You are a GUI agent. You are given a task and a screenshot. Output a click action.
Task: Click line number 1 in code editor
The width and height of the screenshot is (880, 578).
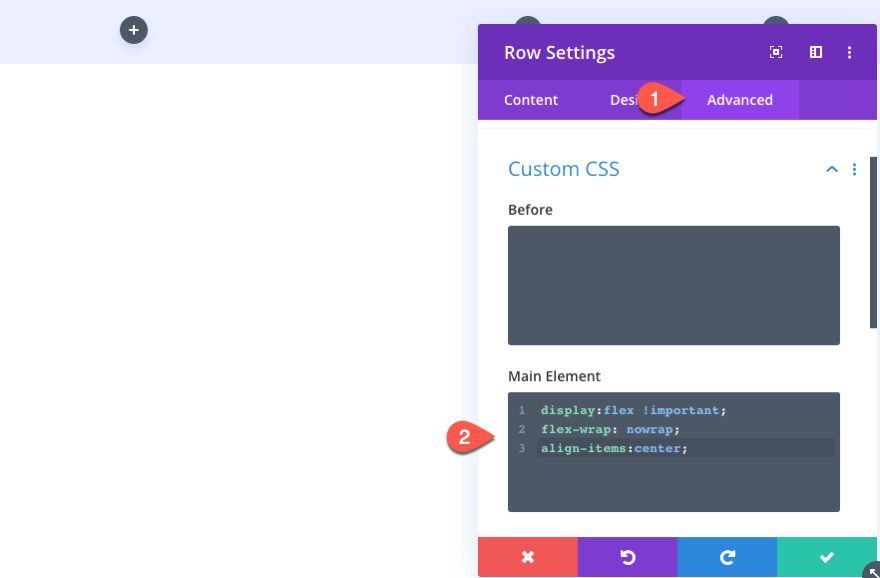tap(521, 410)
